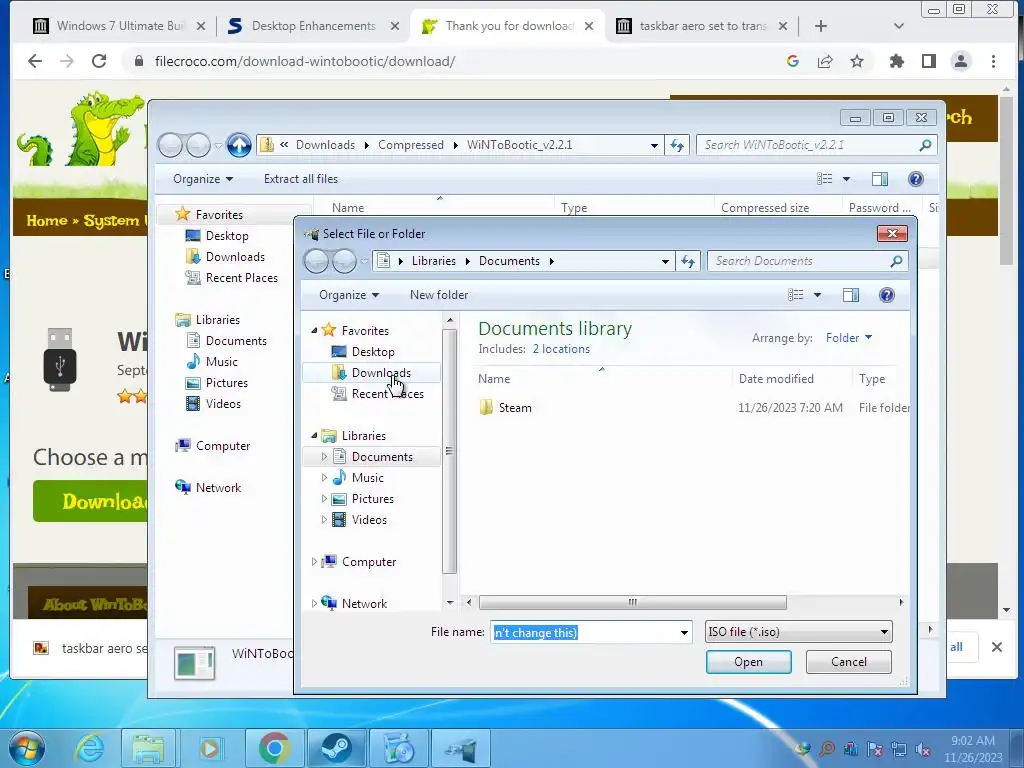
Task: Click the Up arrow button in the Explorer window
Action: click(x=239, y=145)
